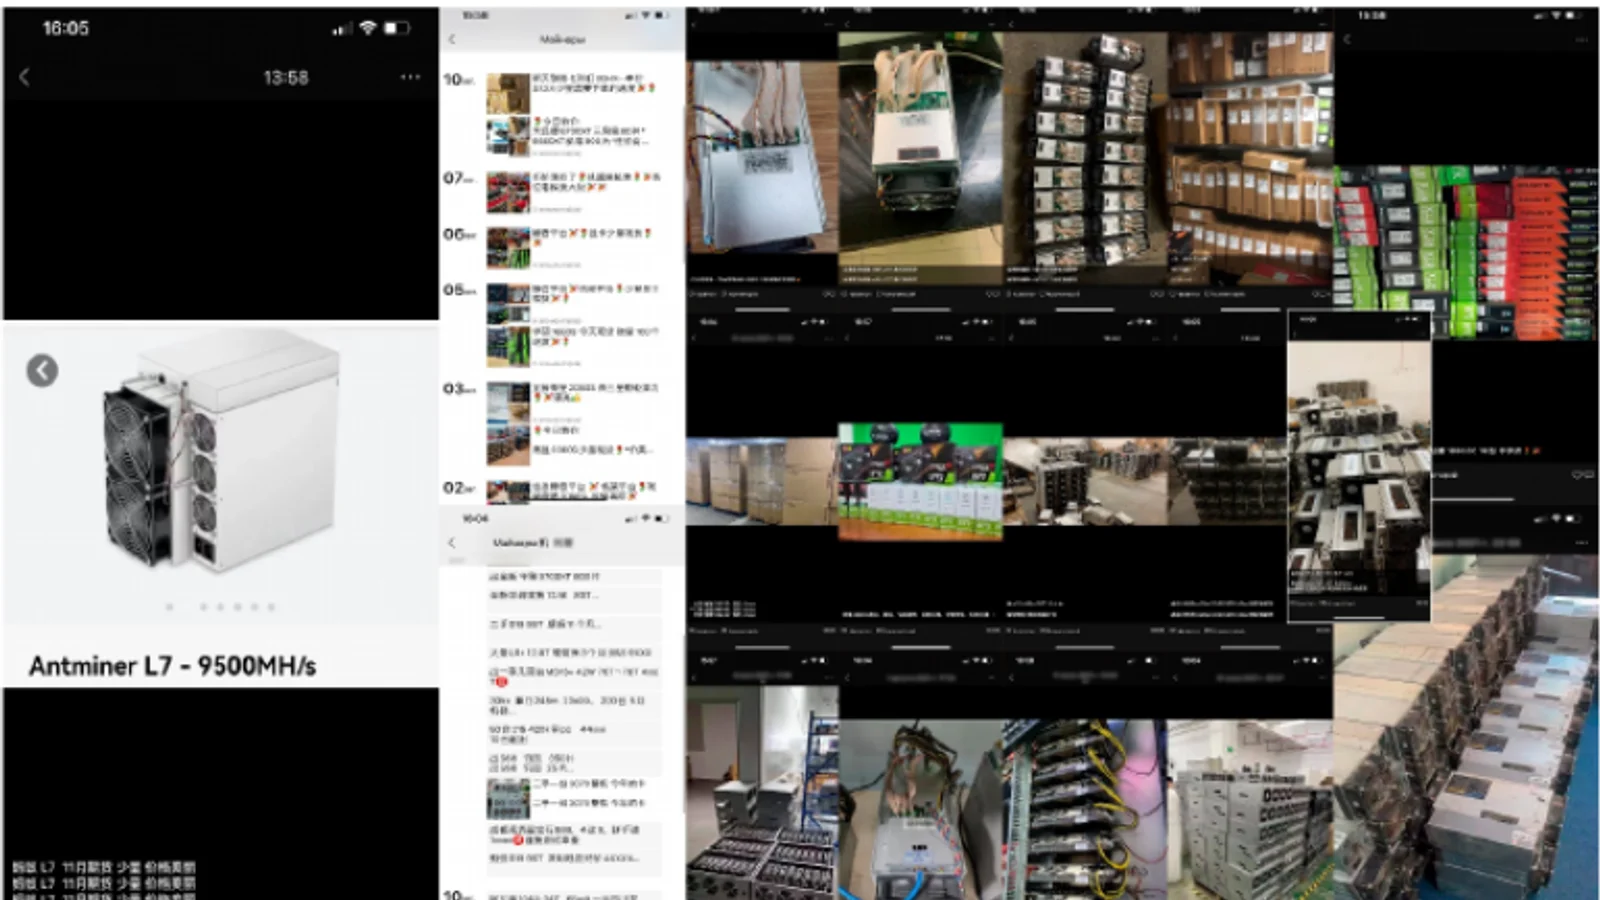This screenshot has height=900, width=1600.
Task: Select the 'Antminer L7 - 9500MH/s' title
Action: (172, 666)
